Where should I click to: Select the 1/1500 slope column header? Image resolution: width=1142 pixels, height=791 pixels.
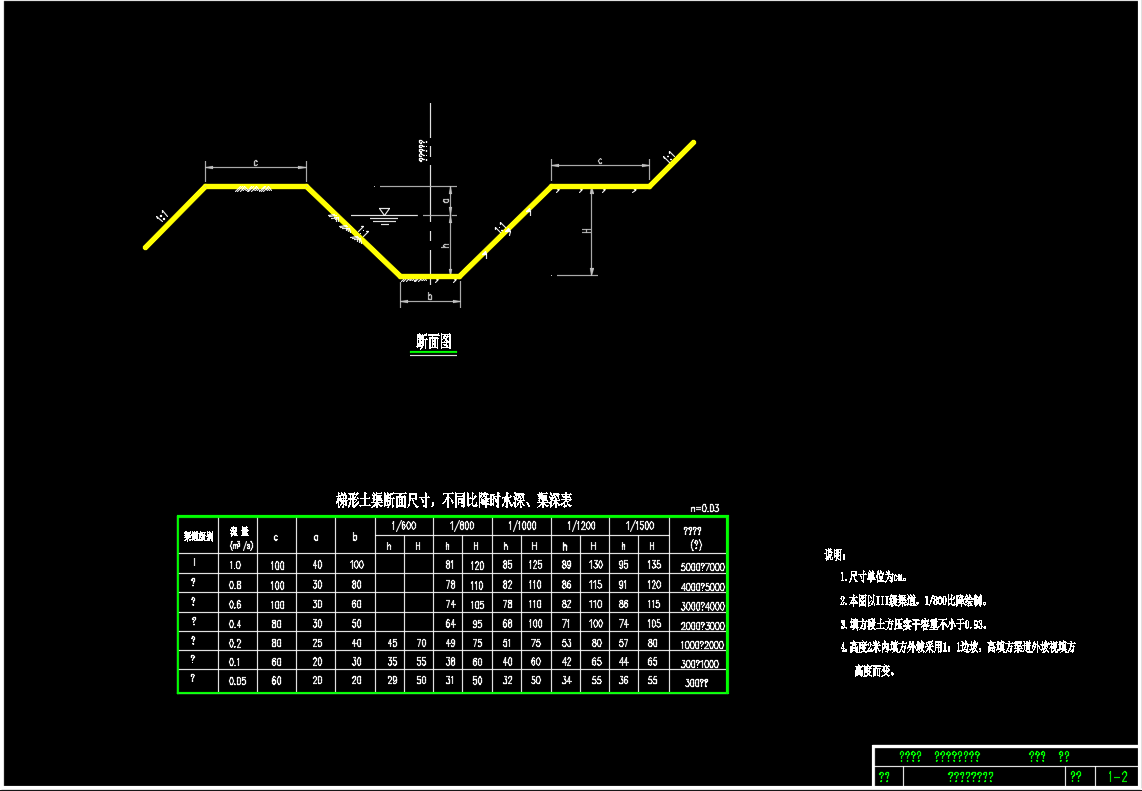click(x=639, y=526)
